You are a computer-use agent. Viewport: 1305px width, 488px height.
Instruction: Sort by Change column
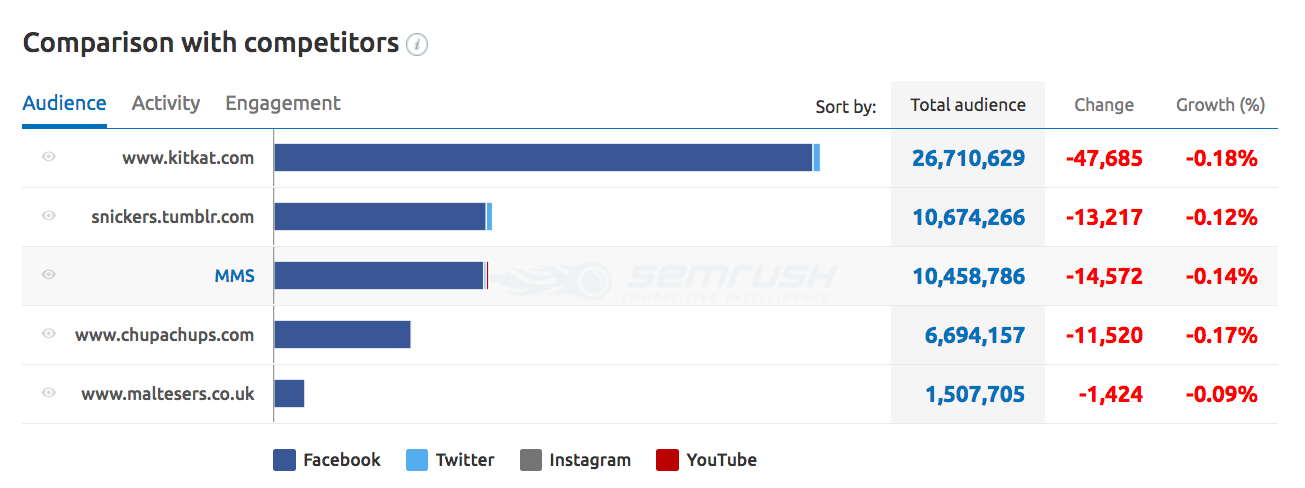(x=1104, y=105)
